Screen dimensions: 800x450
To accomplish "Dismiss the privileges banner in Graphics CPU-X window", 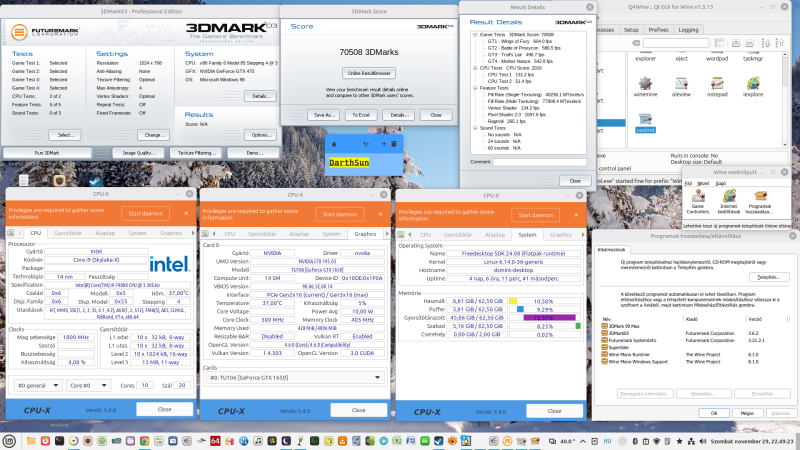I will (x=380, y=214).
